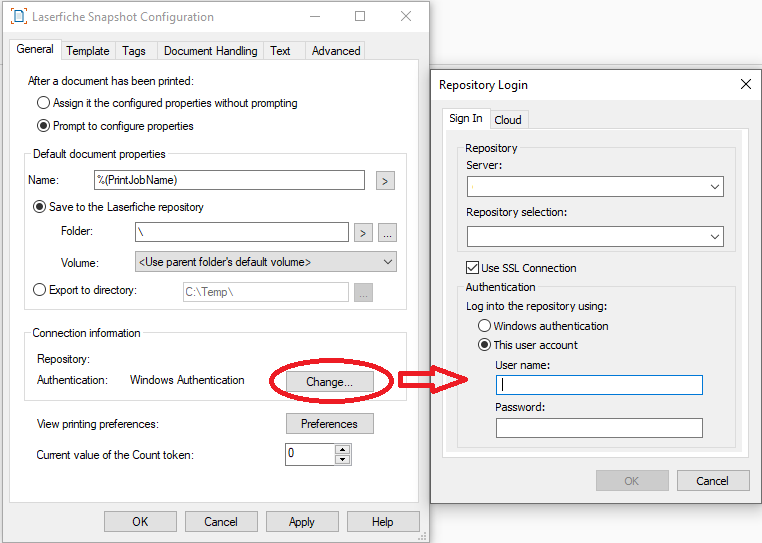Browse for folder with ellipsis button

(x=387, y=233)
